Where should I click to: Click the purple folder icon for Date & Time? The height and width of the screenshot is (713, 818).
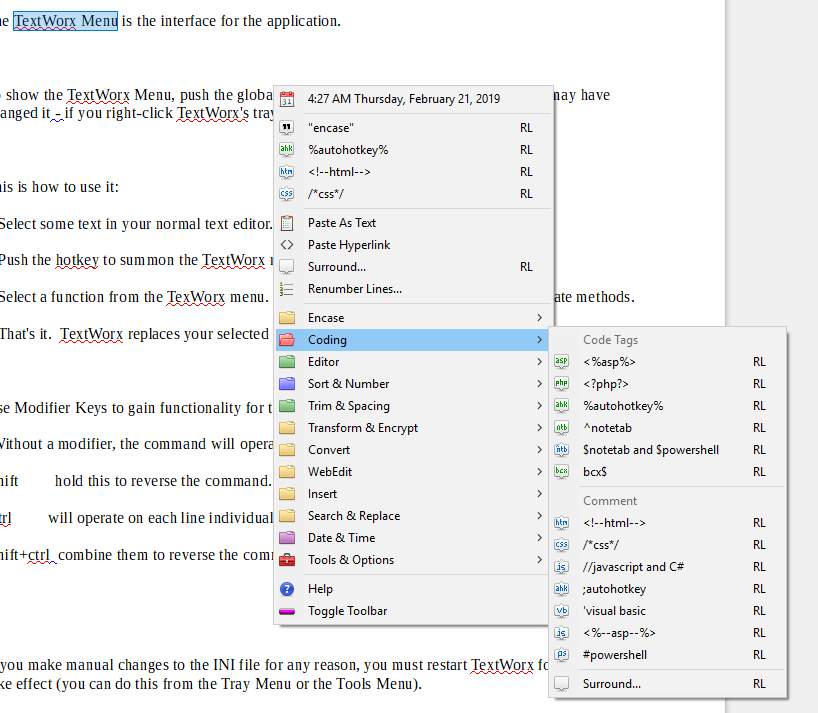pos(287,538)
